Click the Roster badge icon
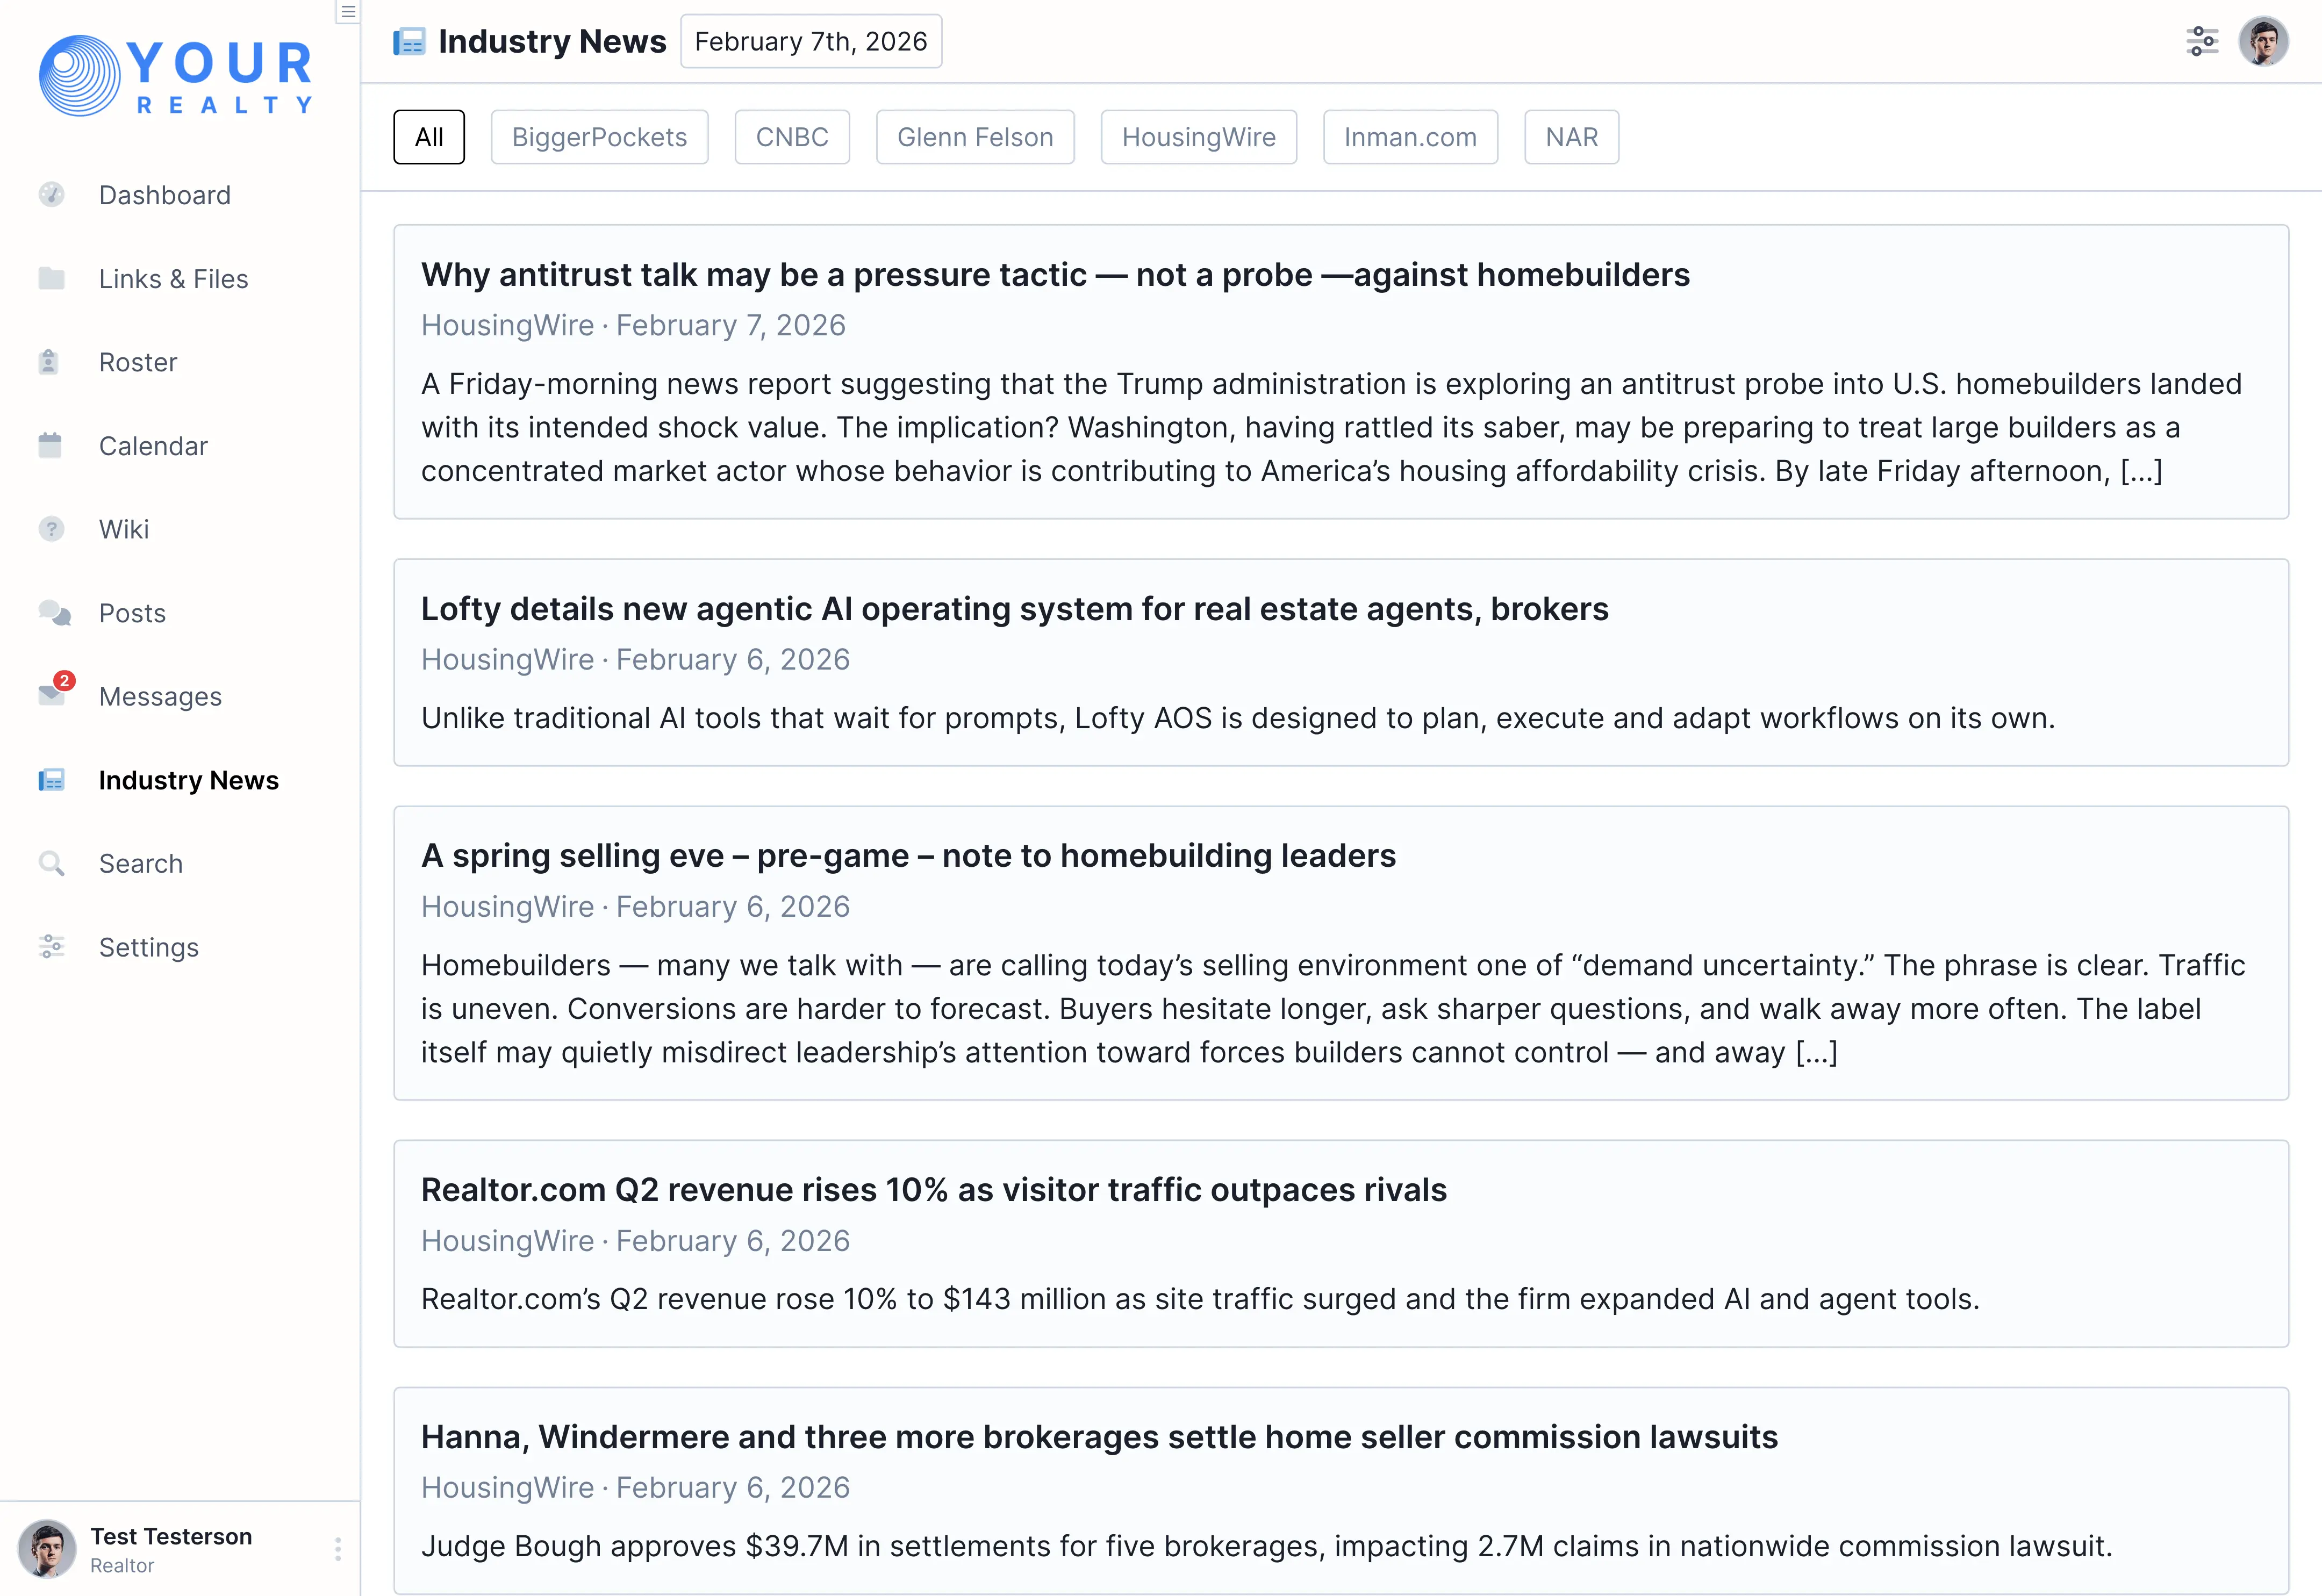This screenshot has height=1596, width=2322. [x=49, y=362]
